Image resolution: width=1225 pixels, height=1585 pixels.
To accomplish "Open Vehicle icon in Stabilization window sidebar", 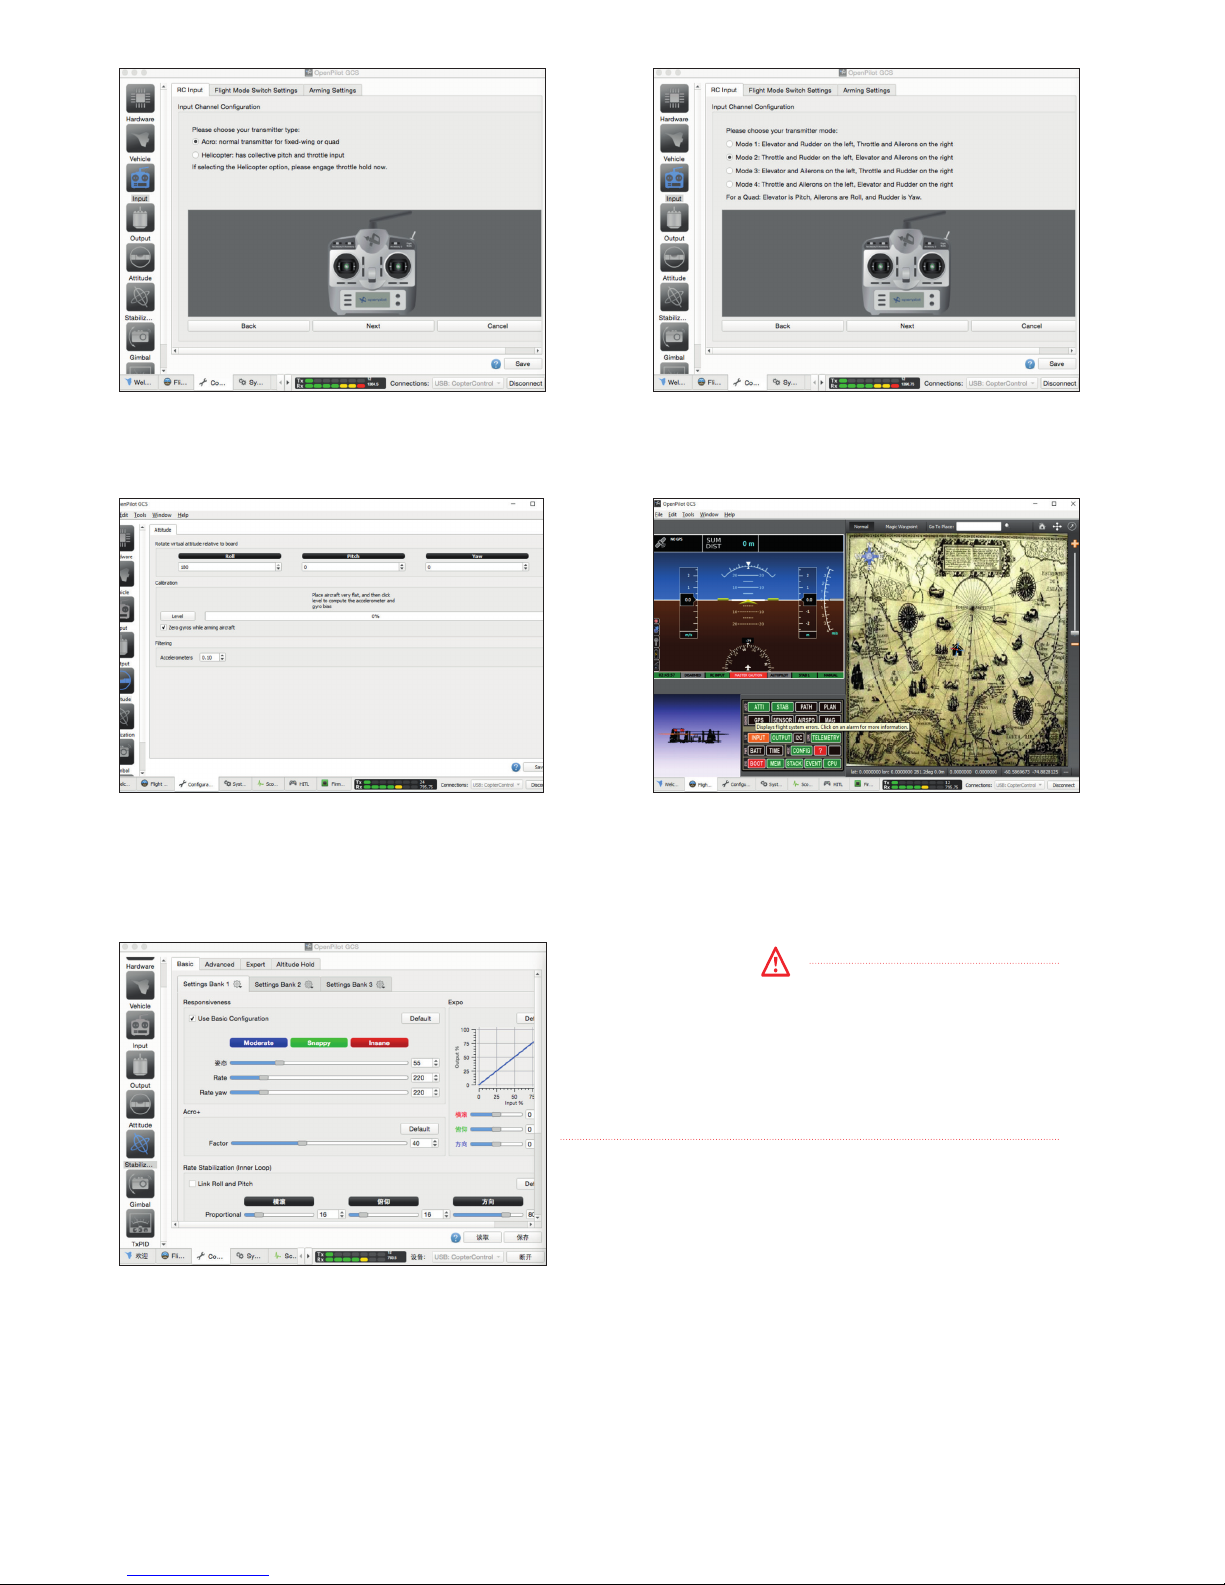I will (140, 986).
